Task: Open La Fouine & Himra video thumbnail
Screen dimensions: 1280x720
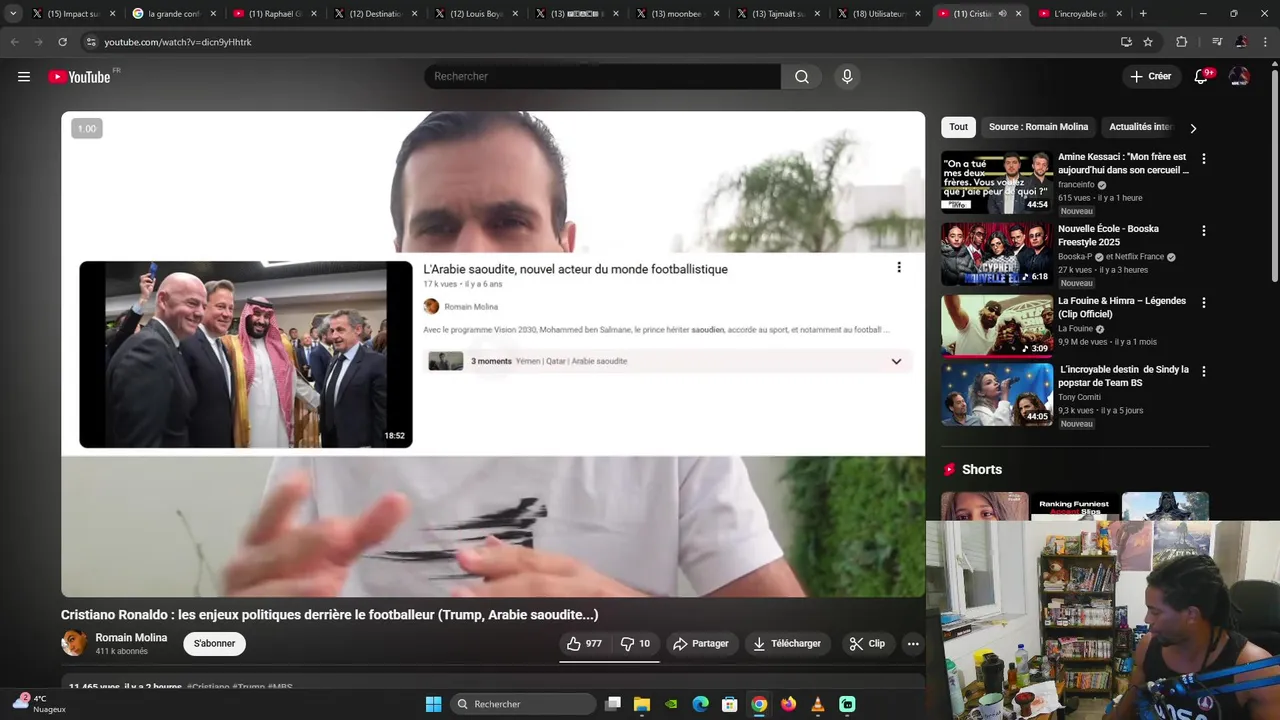Action: (996, 326)
